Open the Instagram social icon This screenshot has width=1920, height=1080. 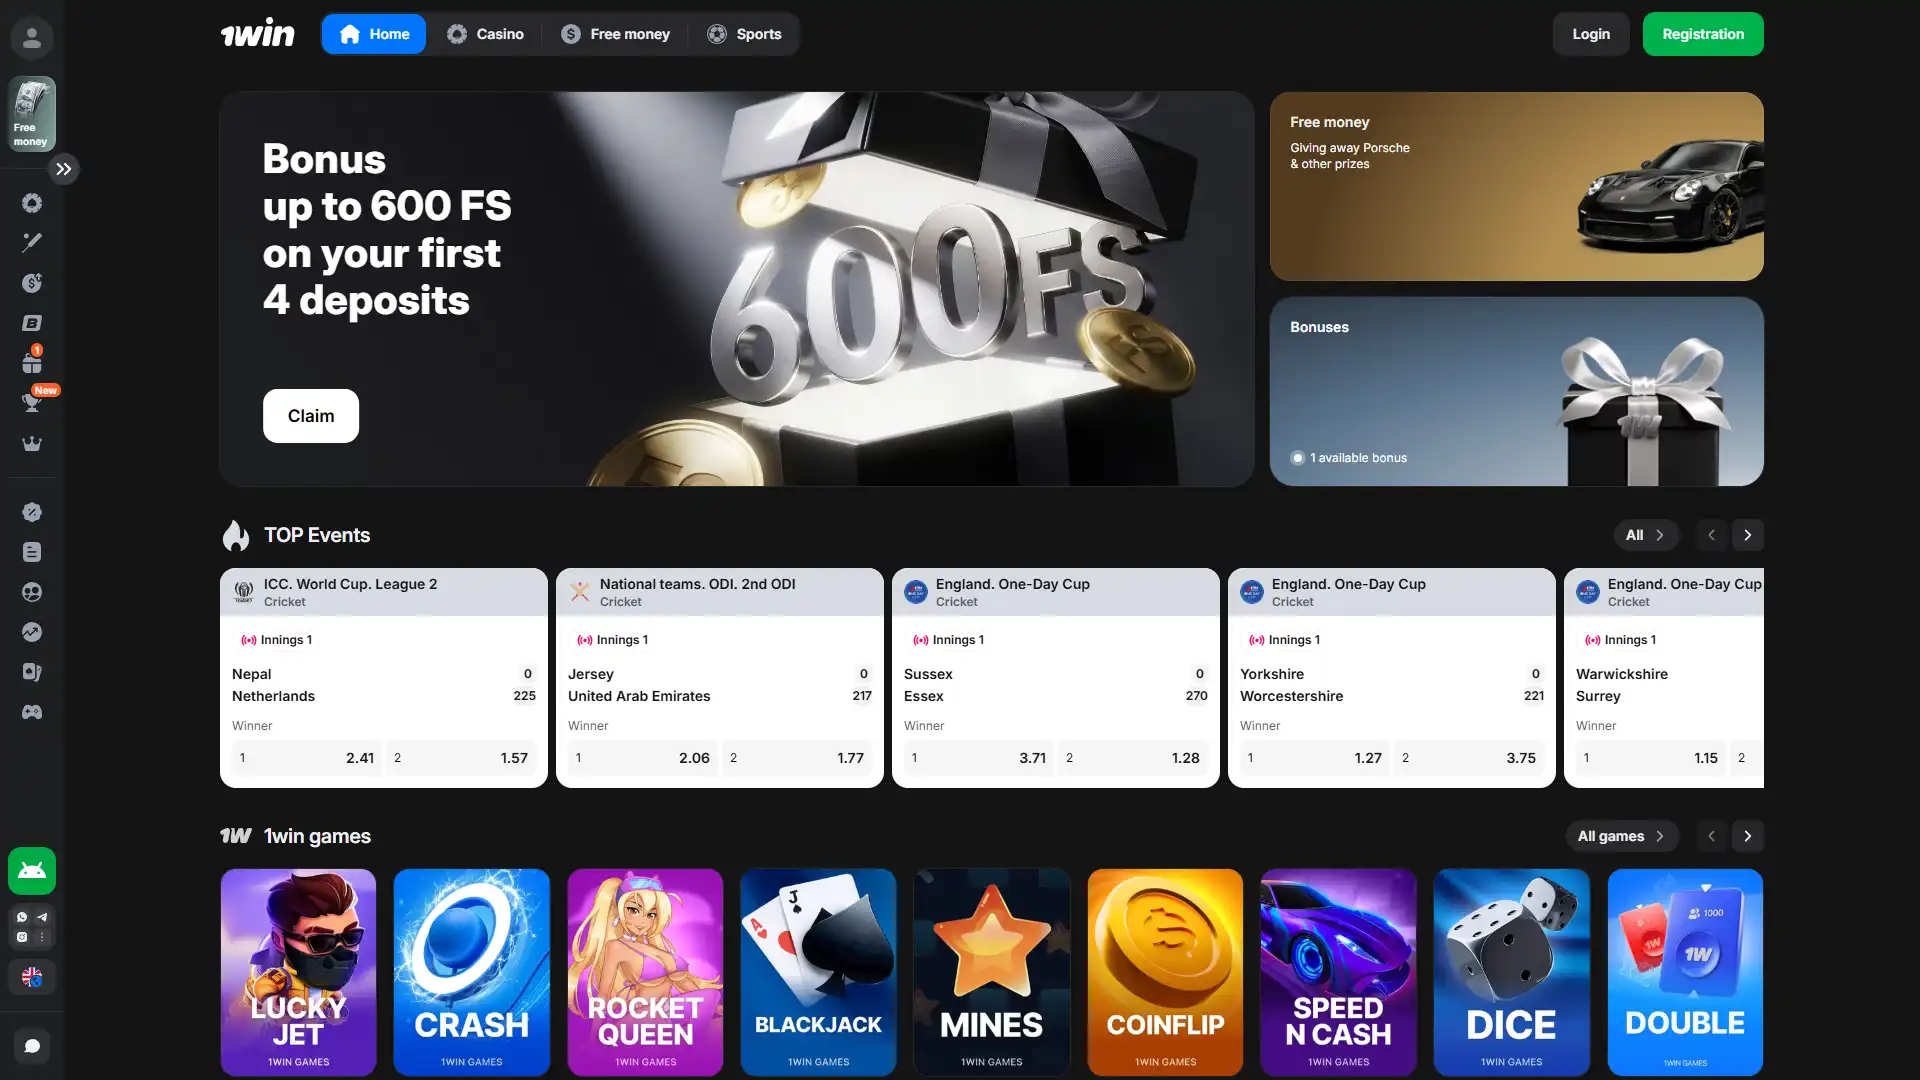point(22,937)
